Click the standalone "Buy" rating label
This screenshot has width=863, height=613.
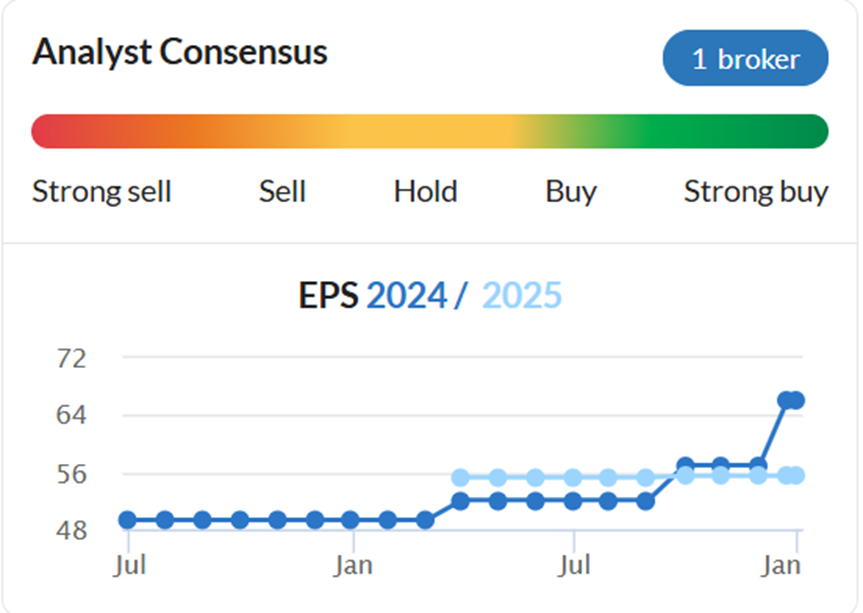pyautogui.click(x=571, y=192)
